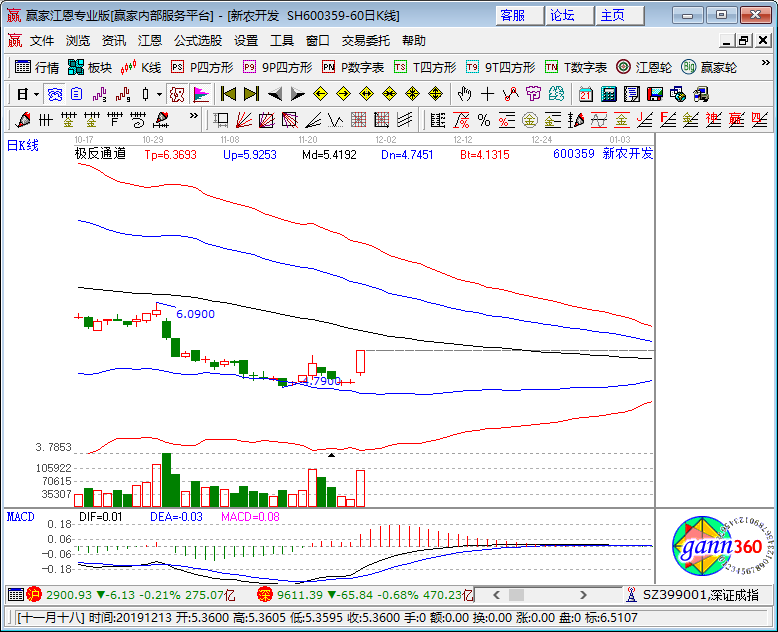Click the right triangle step-forward icon
The image size is (778, 632).
297,94
